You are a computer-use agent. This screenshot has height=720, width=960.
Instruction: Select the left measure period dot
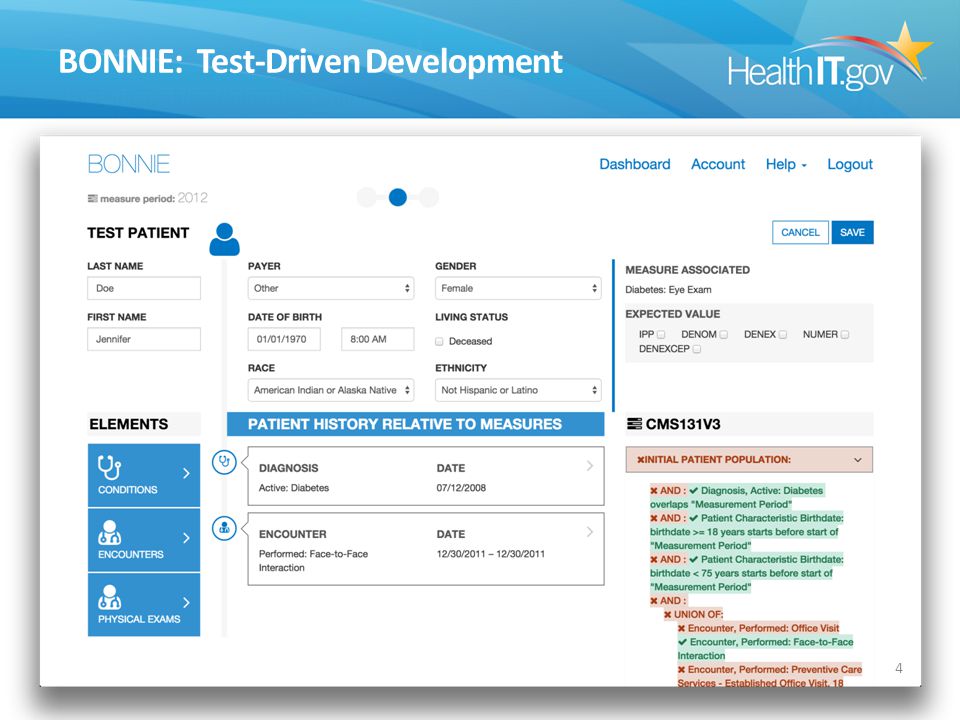click(x=367, y=197)
